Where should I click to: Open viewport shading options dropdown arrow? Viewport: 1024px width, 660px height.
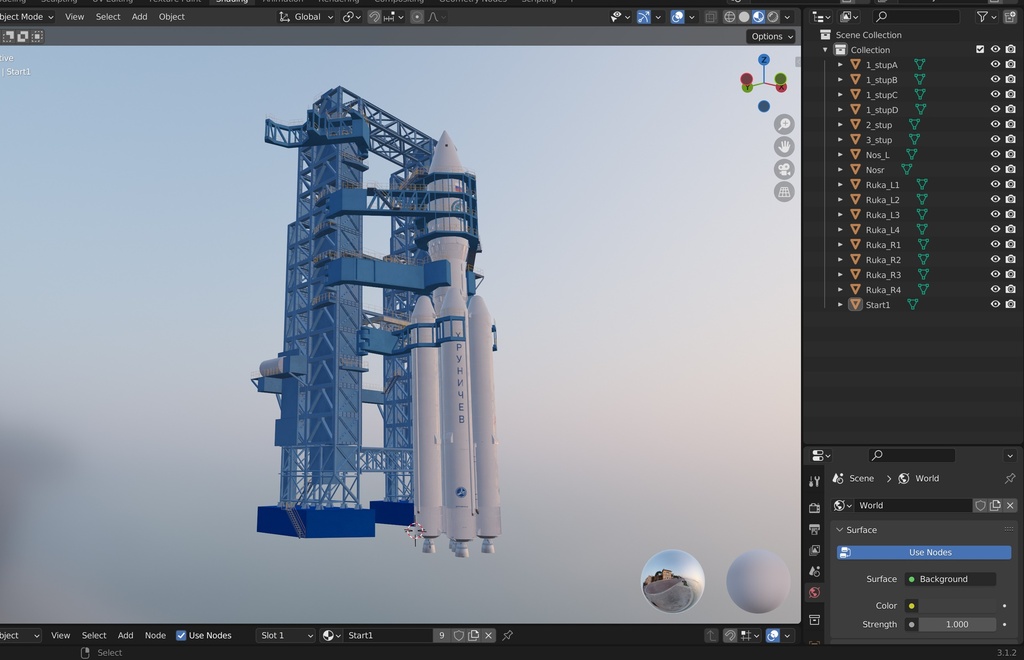(x=788, y=17)
